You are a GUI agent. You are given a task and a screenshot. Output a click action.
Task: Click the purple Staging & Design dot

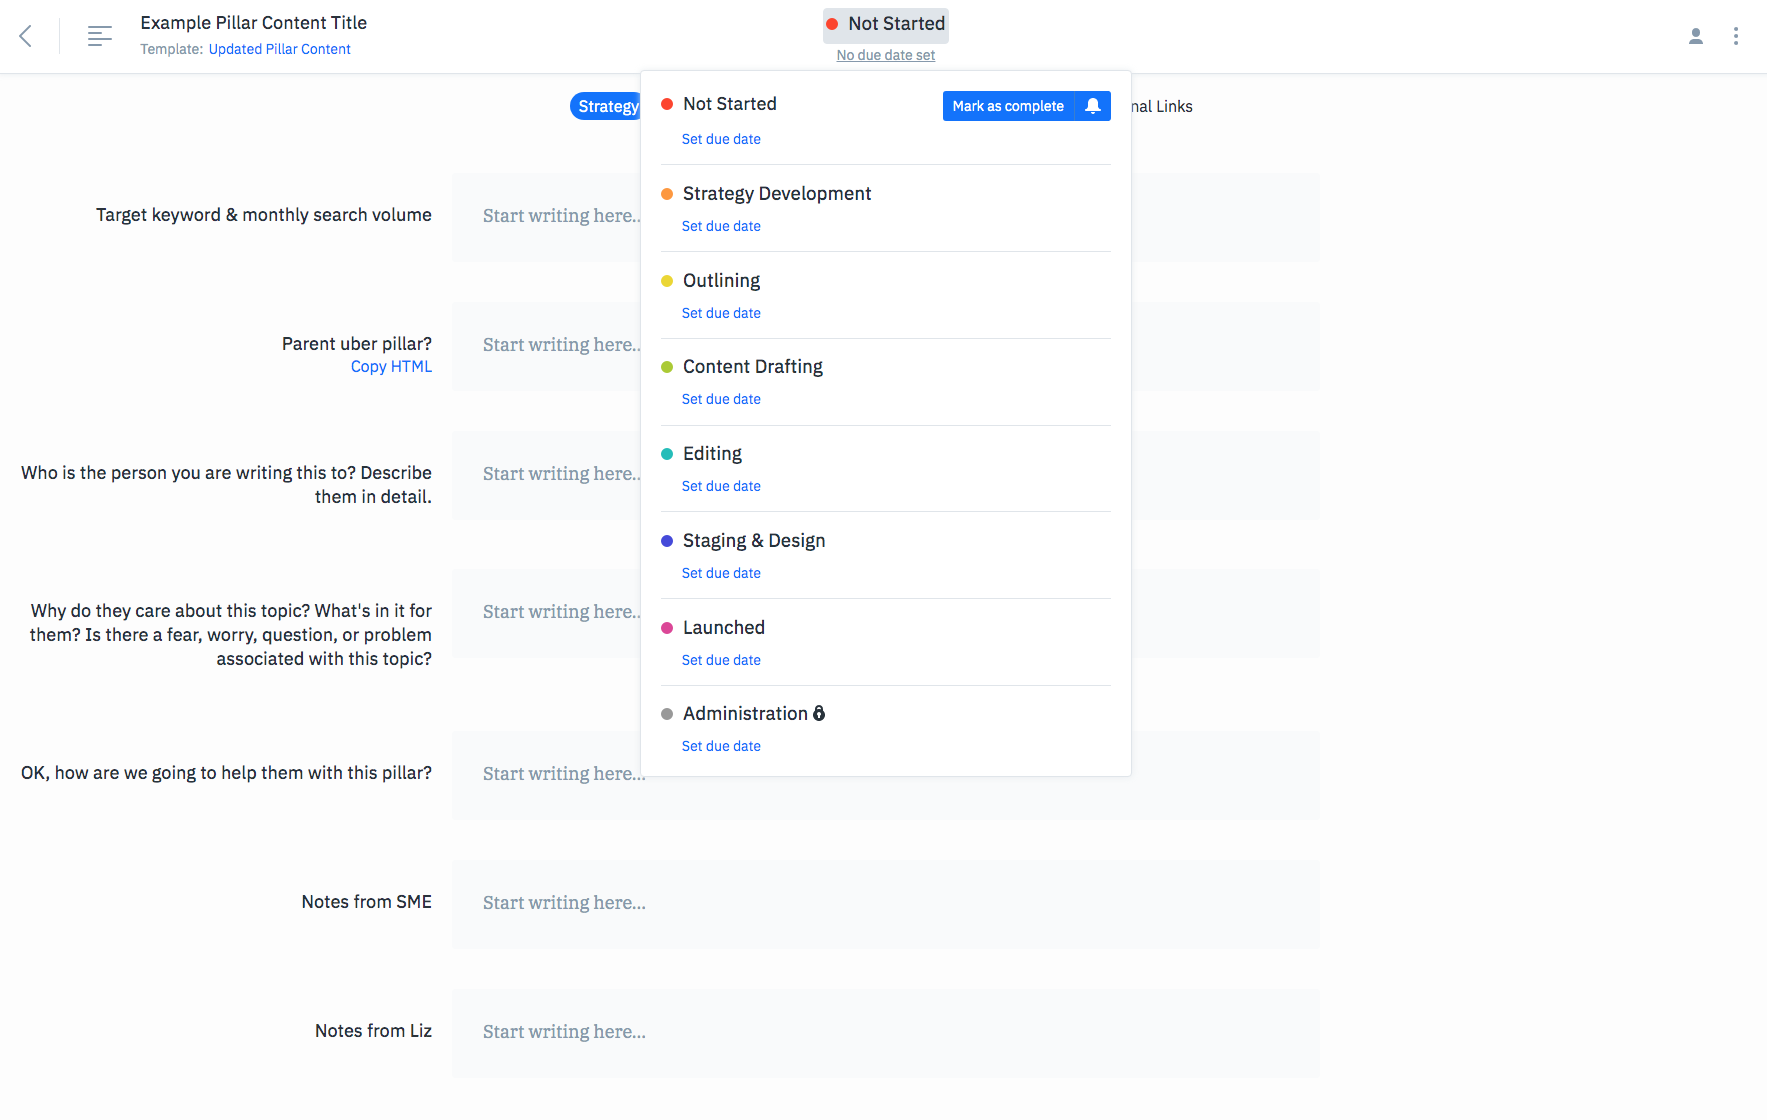point(667,541)
